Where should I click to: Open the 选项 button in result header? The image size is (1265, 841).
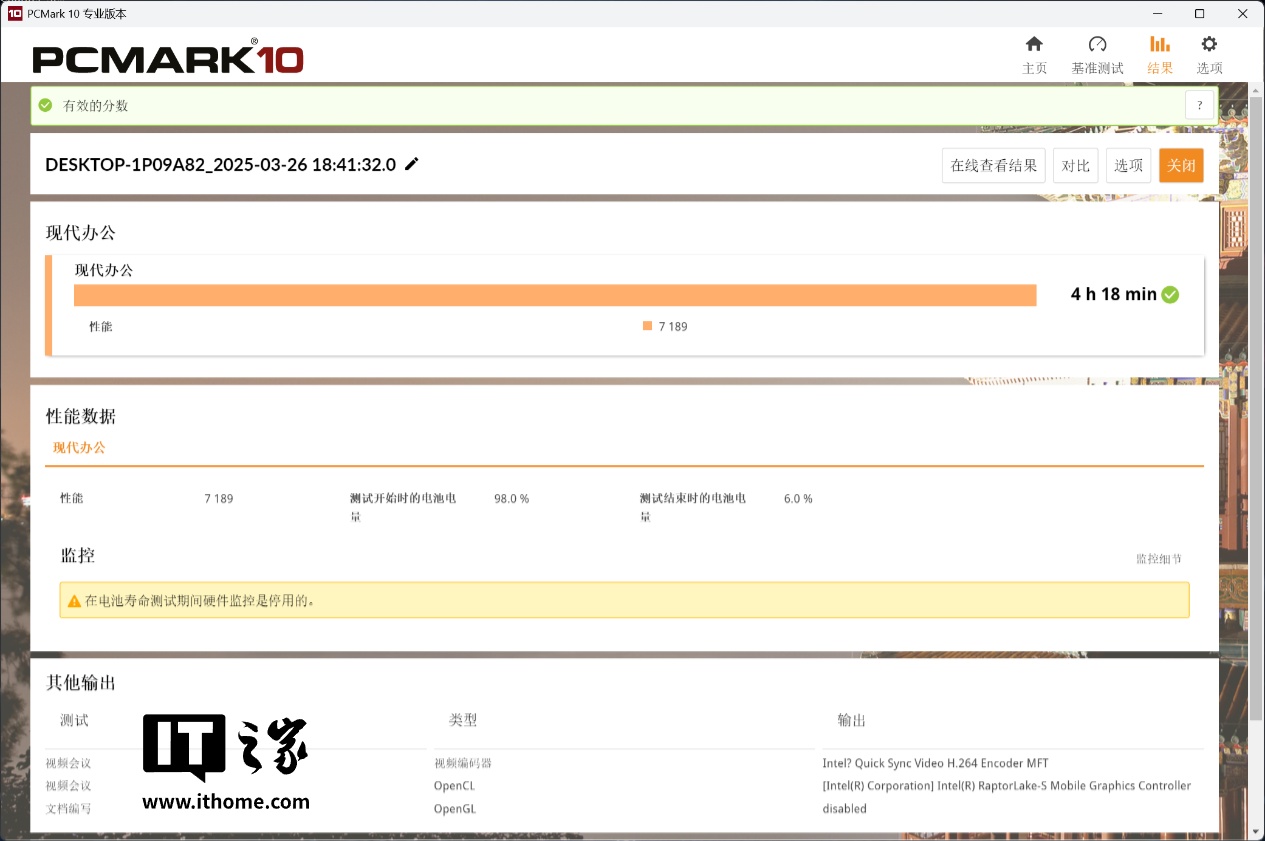tap(1128, 166)
